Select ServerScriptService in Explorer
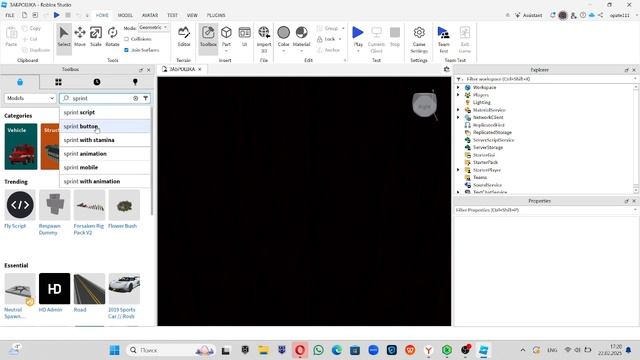 (493, 140)
